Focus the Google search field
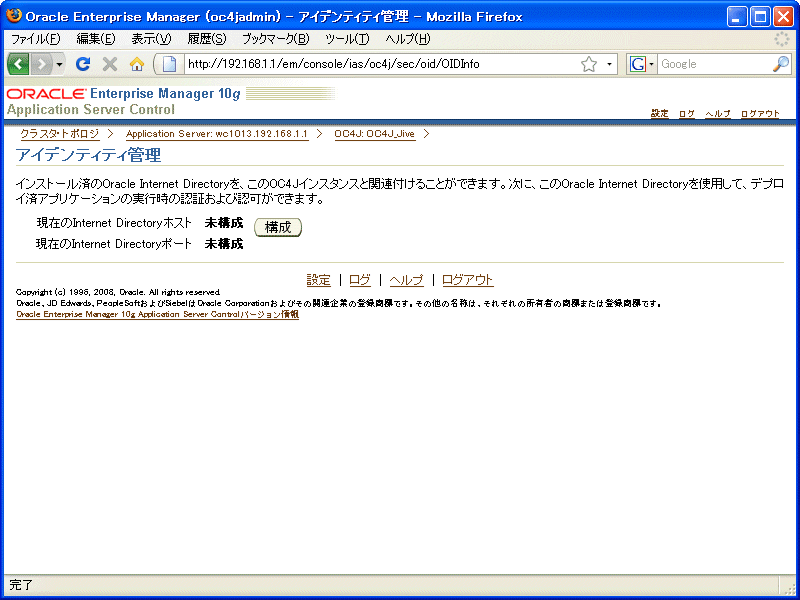This screenshot has height=600, width=800. click(x=715, y=64)
